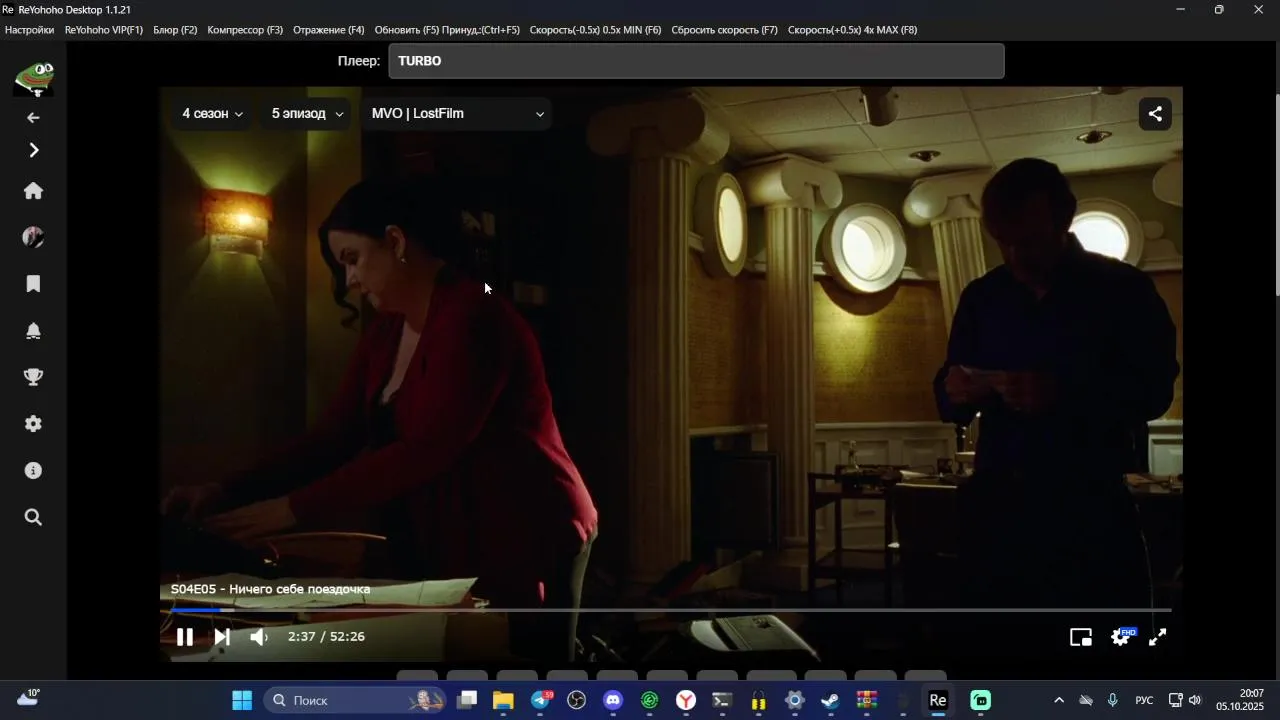Open the weather widget in taskbar

[x=28, y=699]
